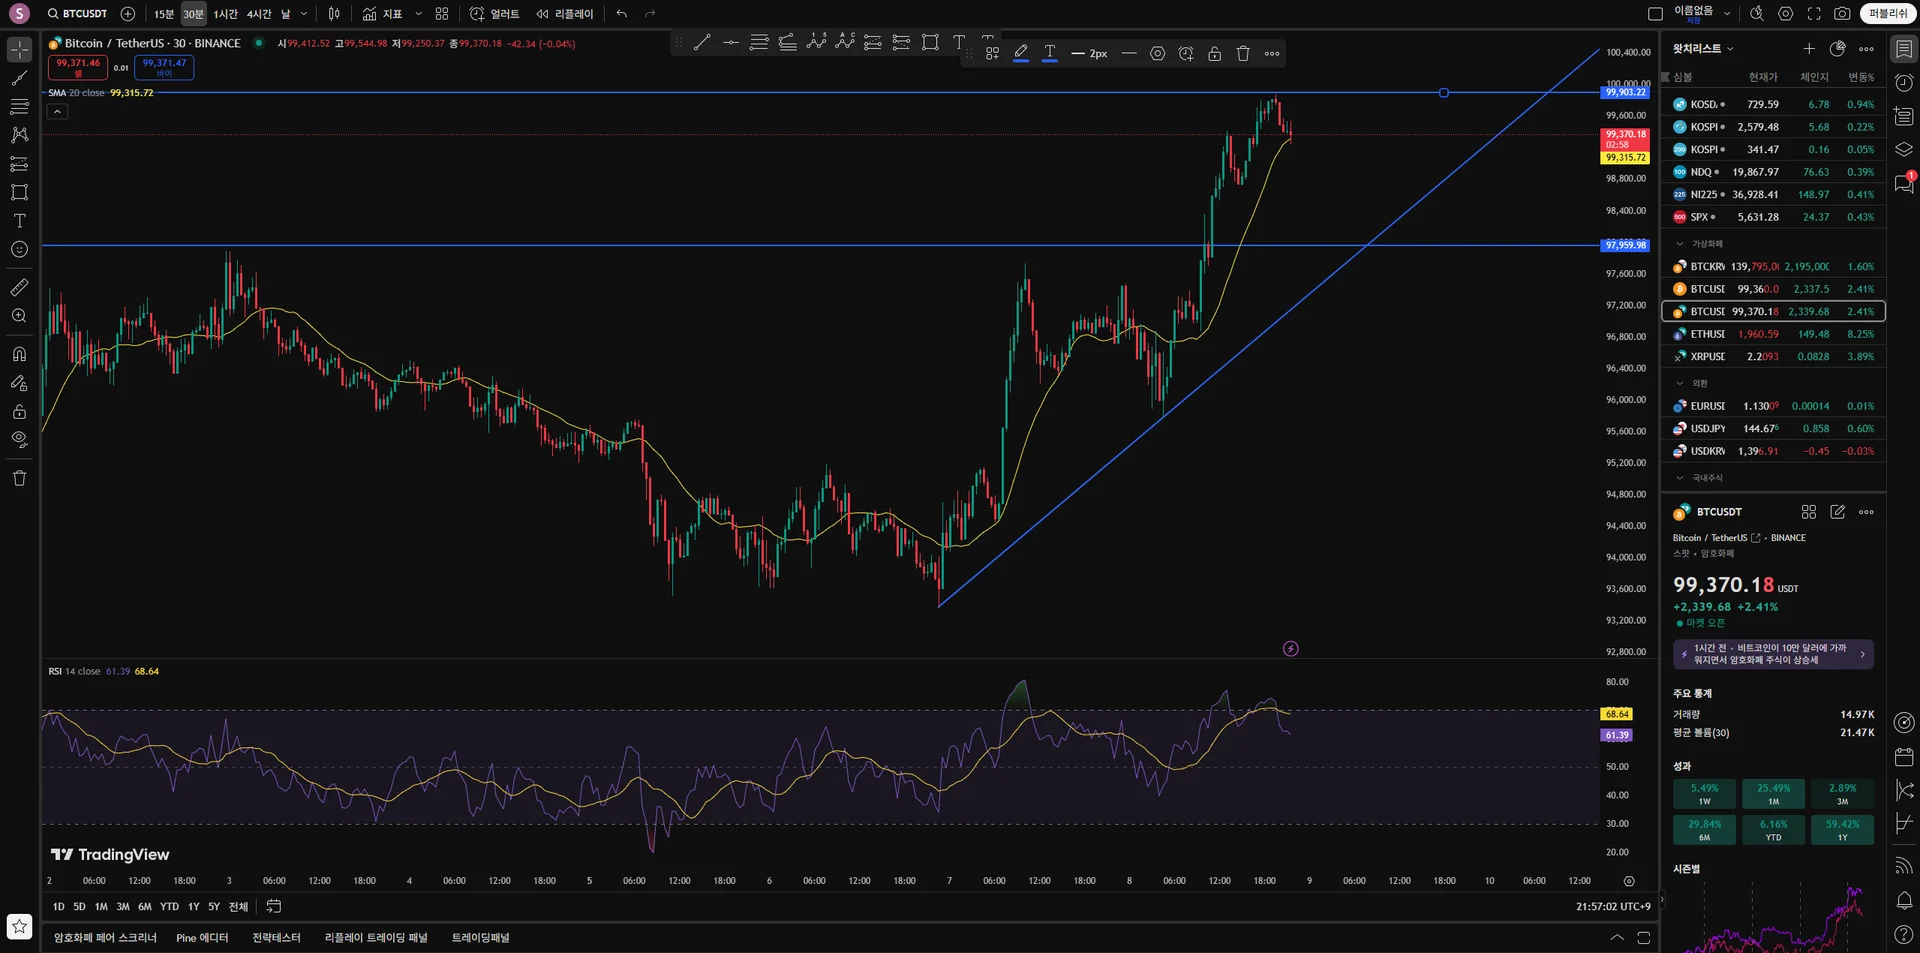Delete selected line via floating toolbar trash
Image resolution: width=1920 pixels, height=953 pixels.
tap(1243, 54)
